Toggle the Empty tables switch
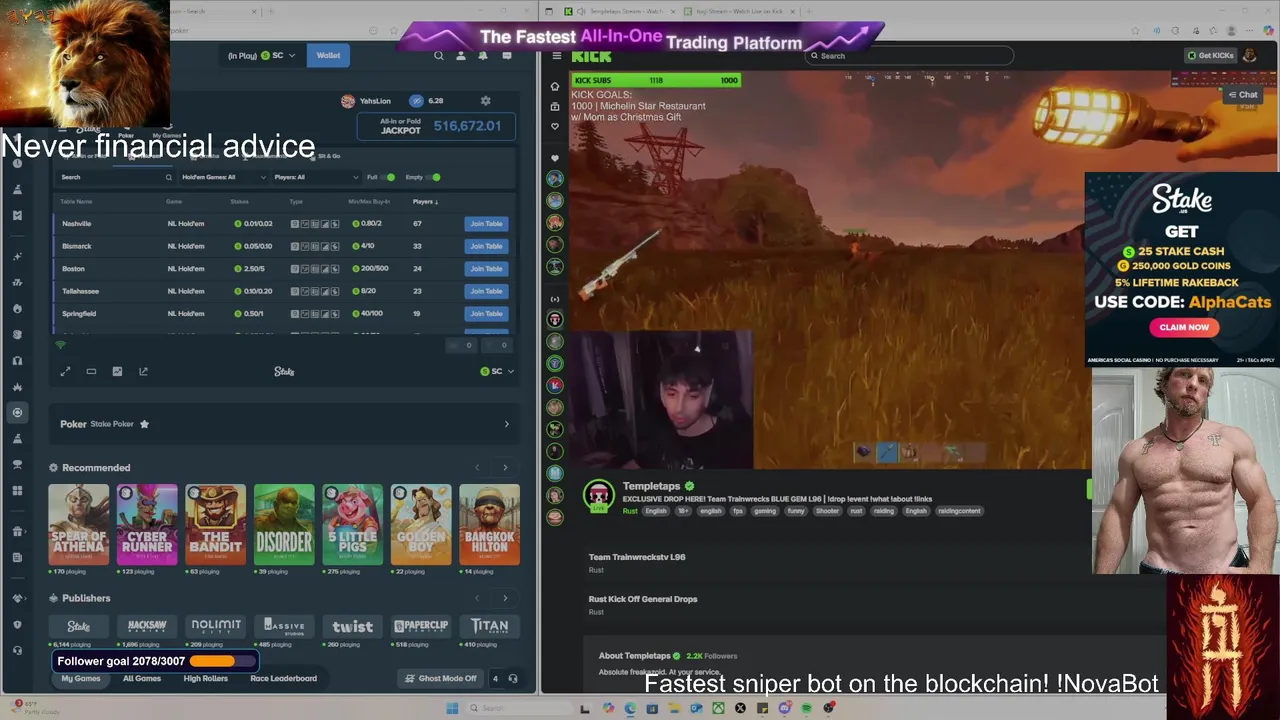This screenshot has width=1280, height=720. pos(434,177)
